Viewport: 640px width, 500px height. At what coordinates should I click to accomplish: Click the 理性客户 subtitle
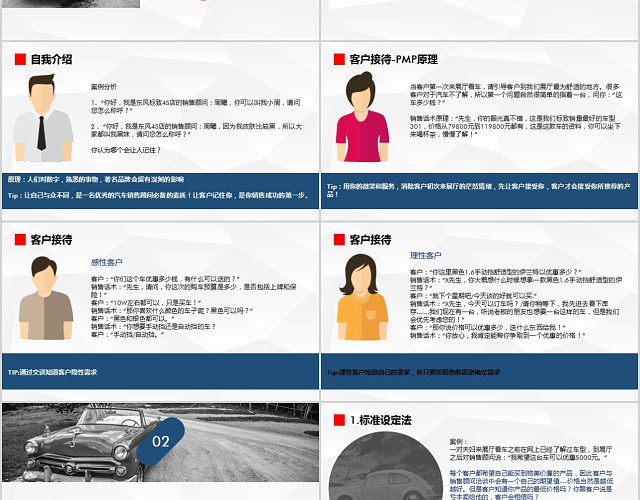[426, 256]
